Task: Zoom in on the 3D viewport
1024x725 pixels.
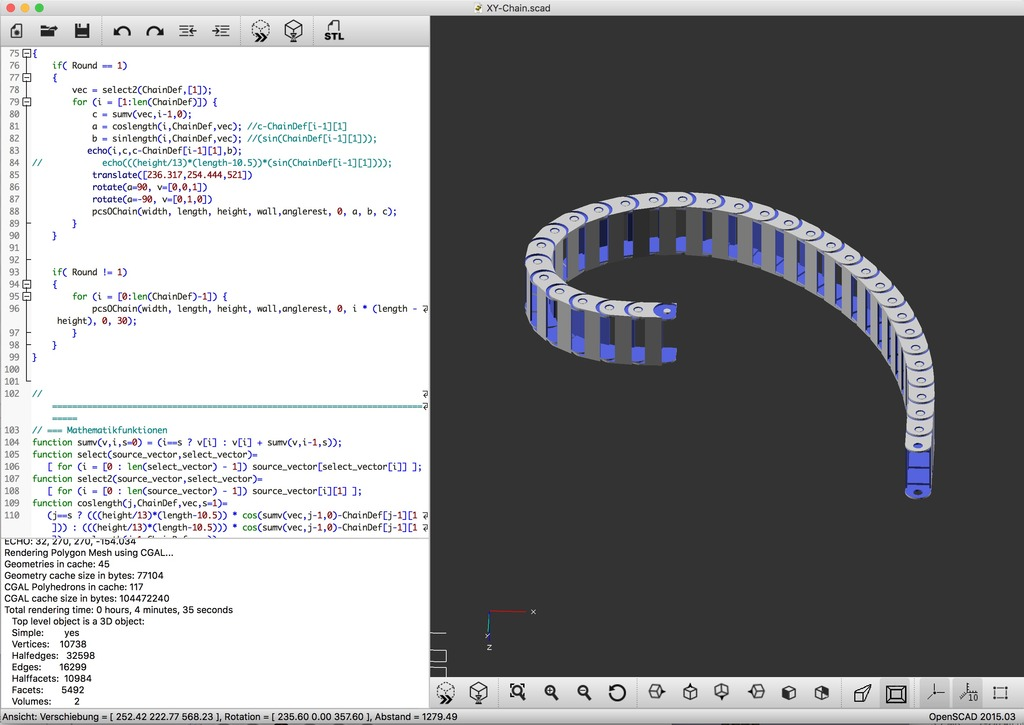Action: (550, 692)
